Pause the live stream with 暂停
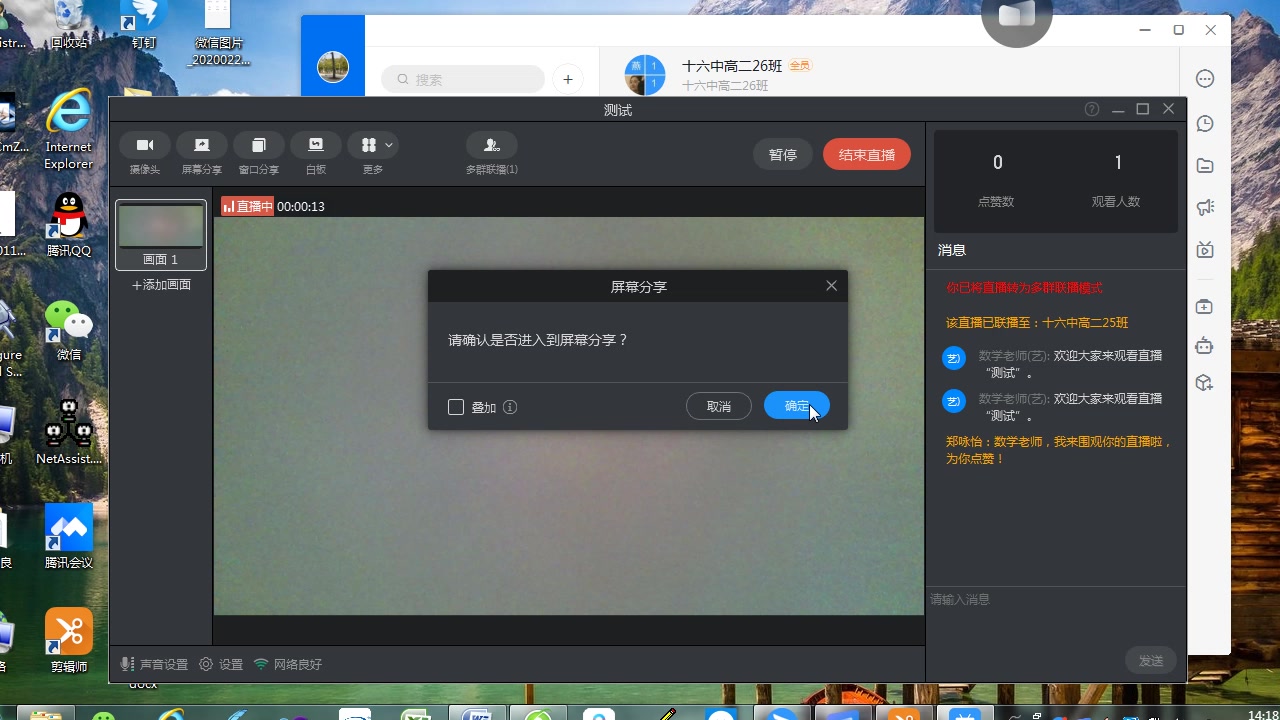 pyautogui.click(x=783, y=155)
